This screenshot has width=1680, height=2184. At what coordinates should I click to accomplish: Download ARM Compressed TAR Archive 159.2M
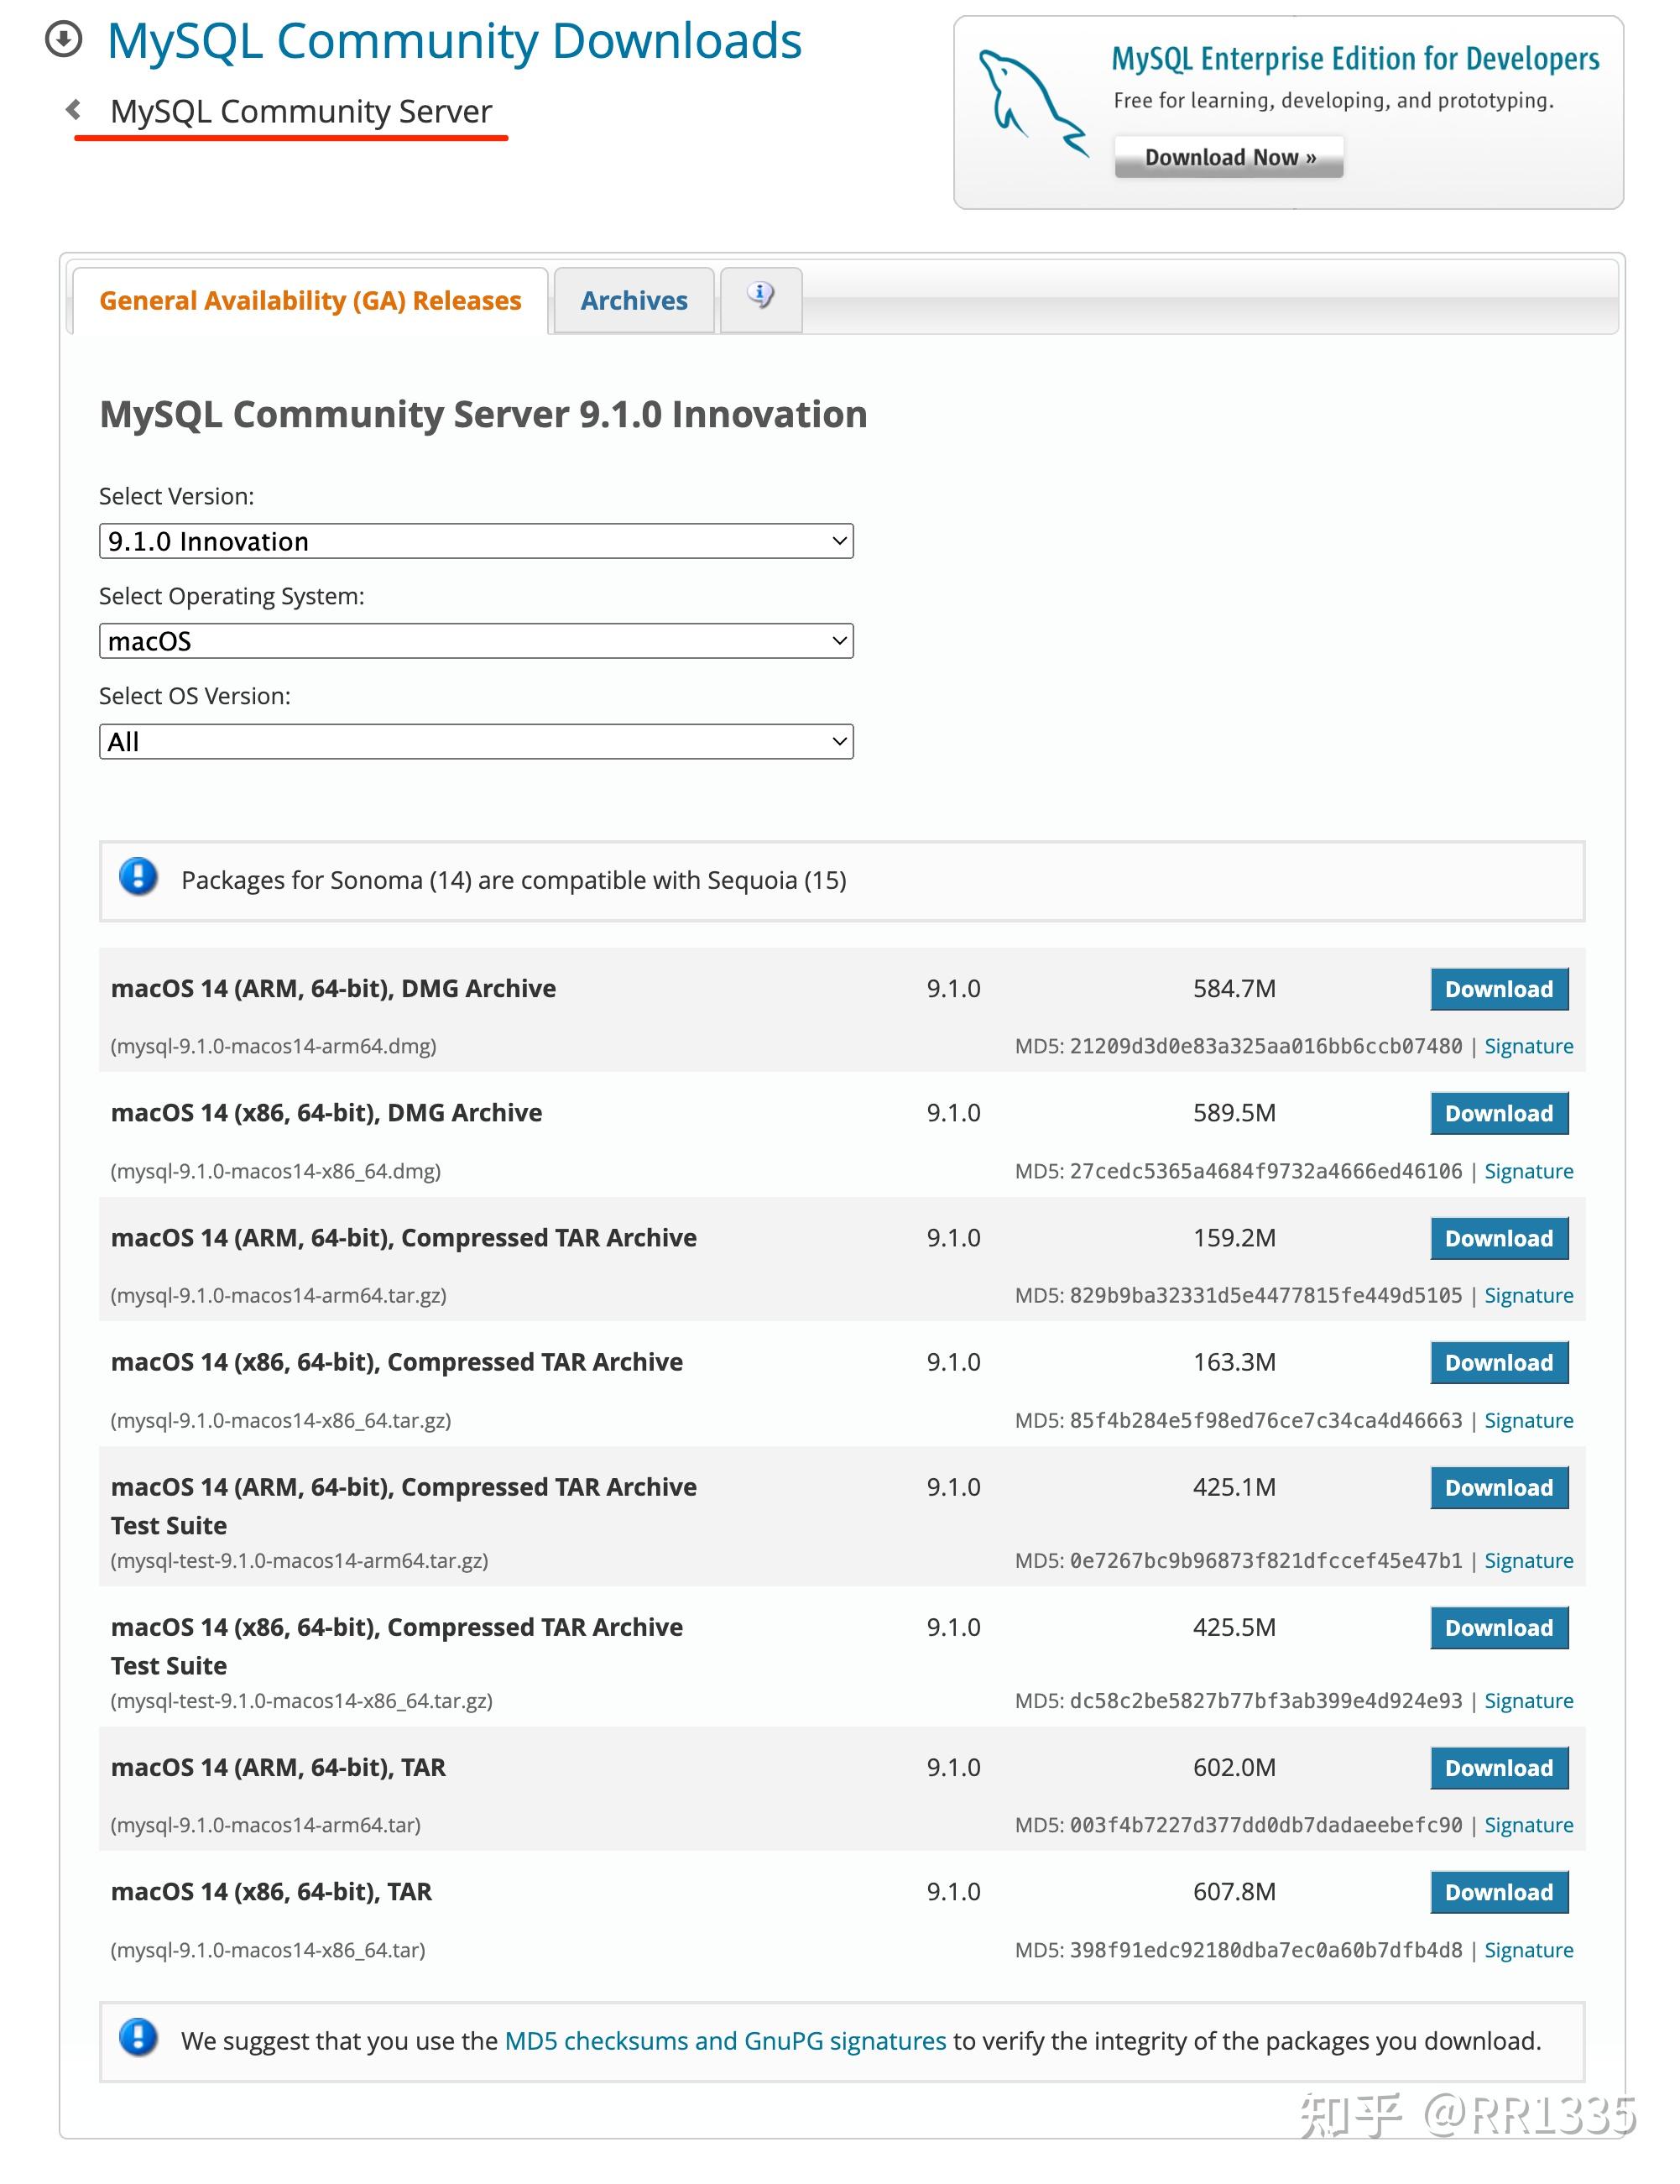(x=1498, y=1238)
